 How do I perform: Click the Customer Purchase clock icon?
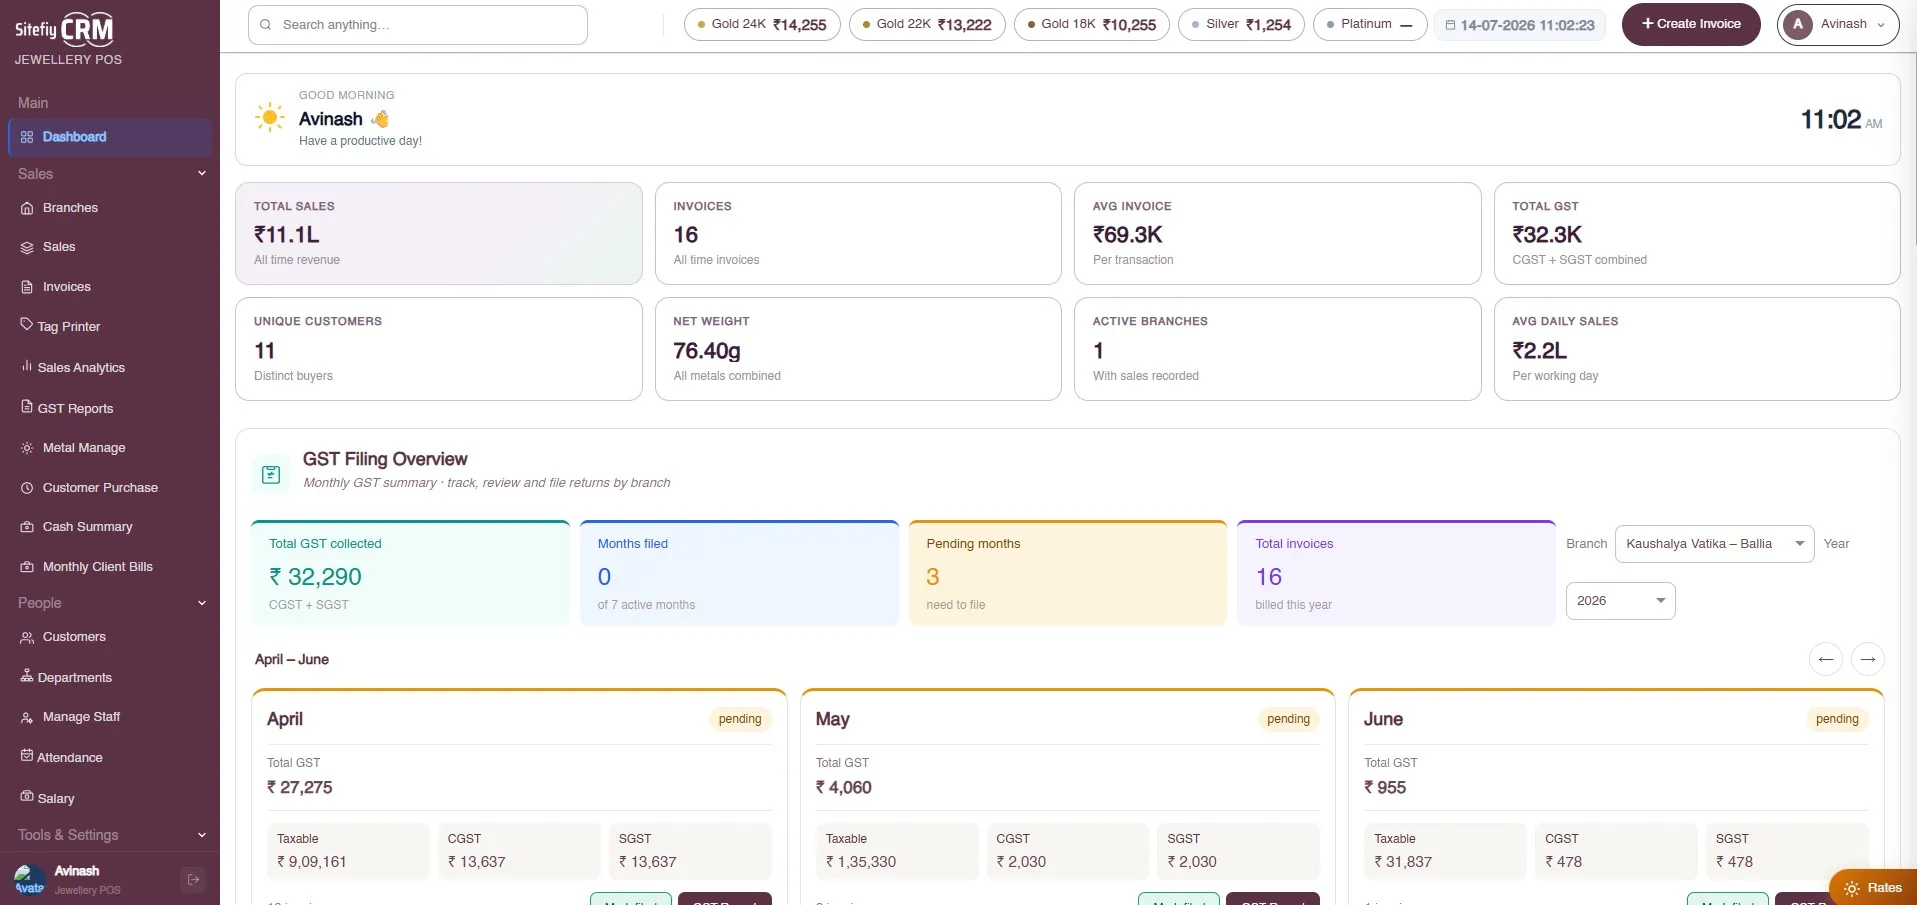(x=27, y=488)
